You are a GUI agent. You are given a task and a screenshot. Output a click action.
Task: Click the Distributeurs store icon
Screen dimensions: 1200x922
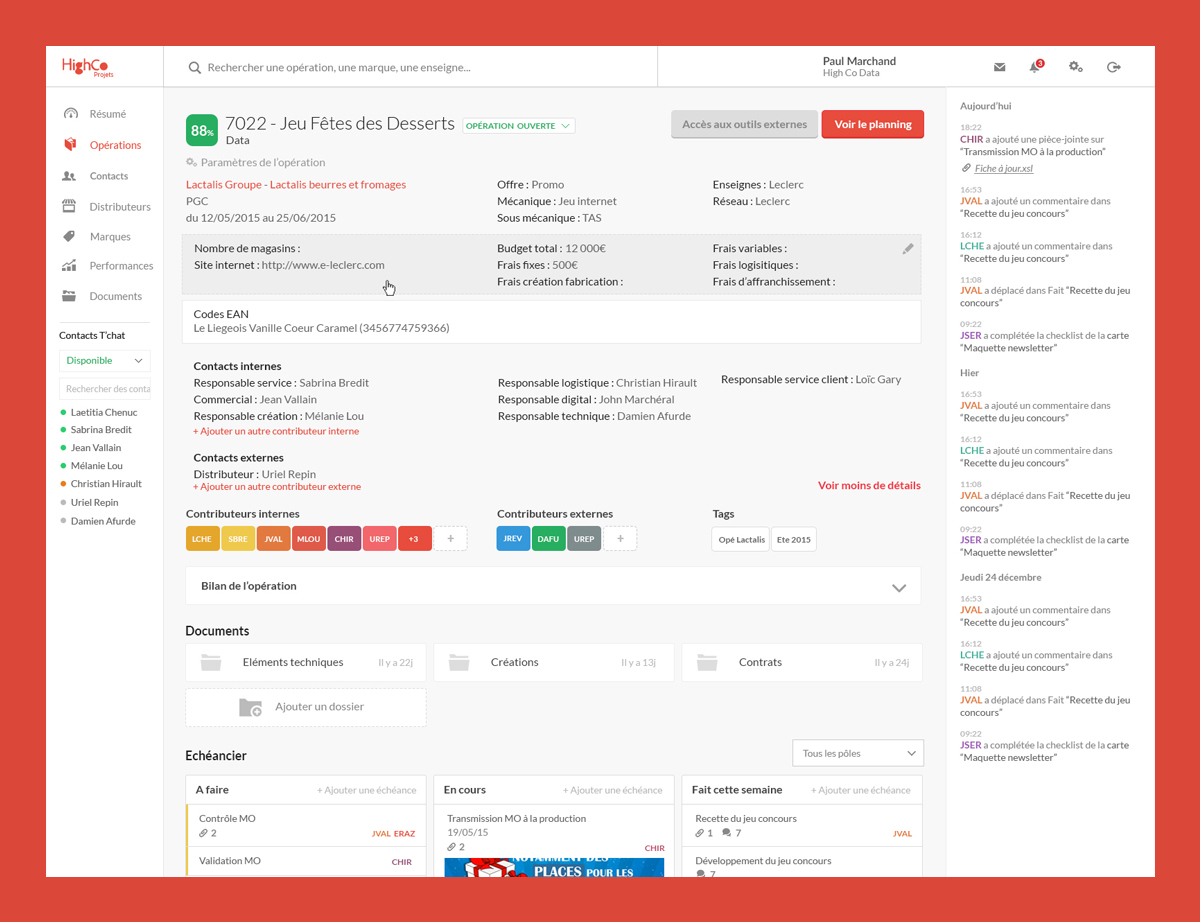click(69, 206)
